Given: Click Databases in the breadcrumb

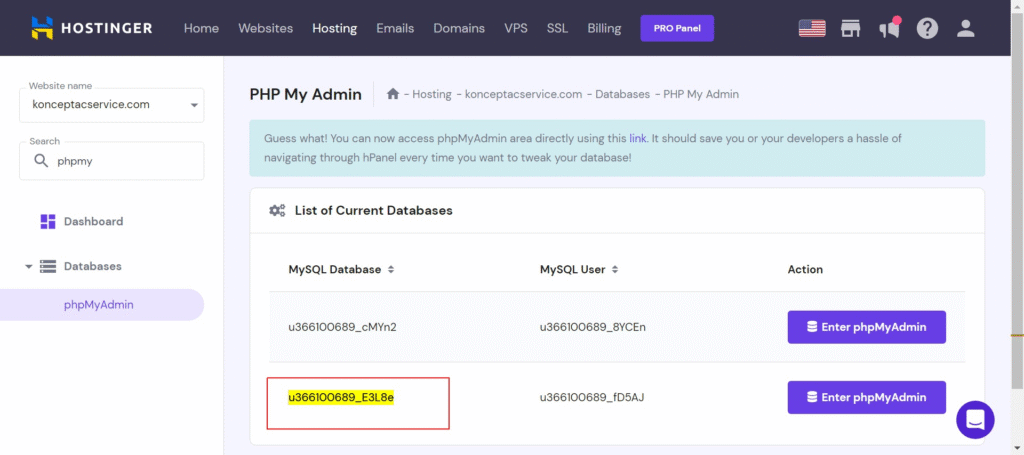Looking at the screenshot, I should 622,94.
